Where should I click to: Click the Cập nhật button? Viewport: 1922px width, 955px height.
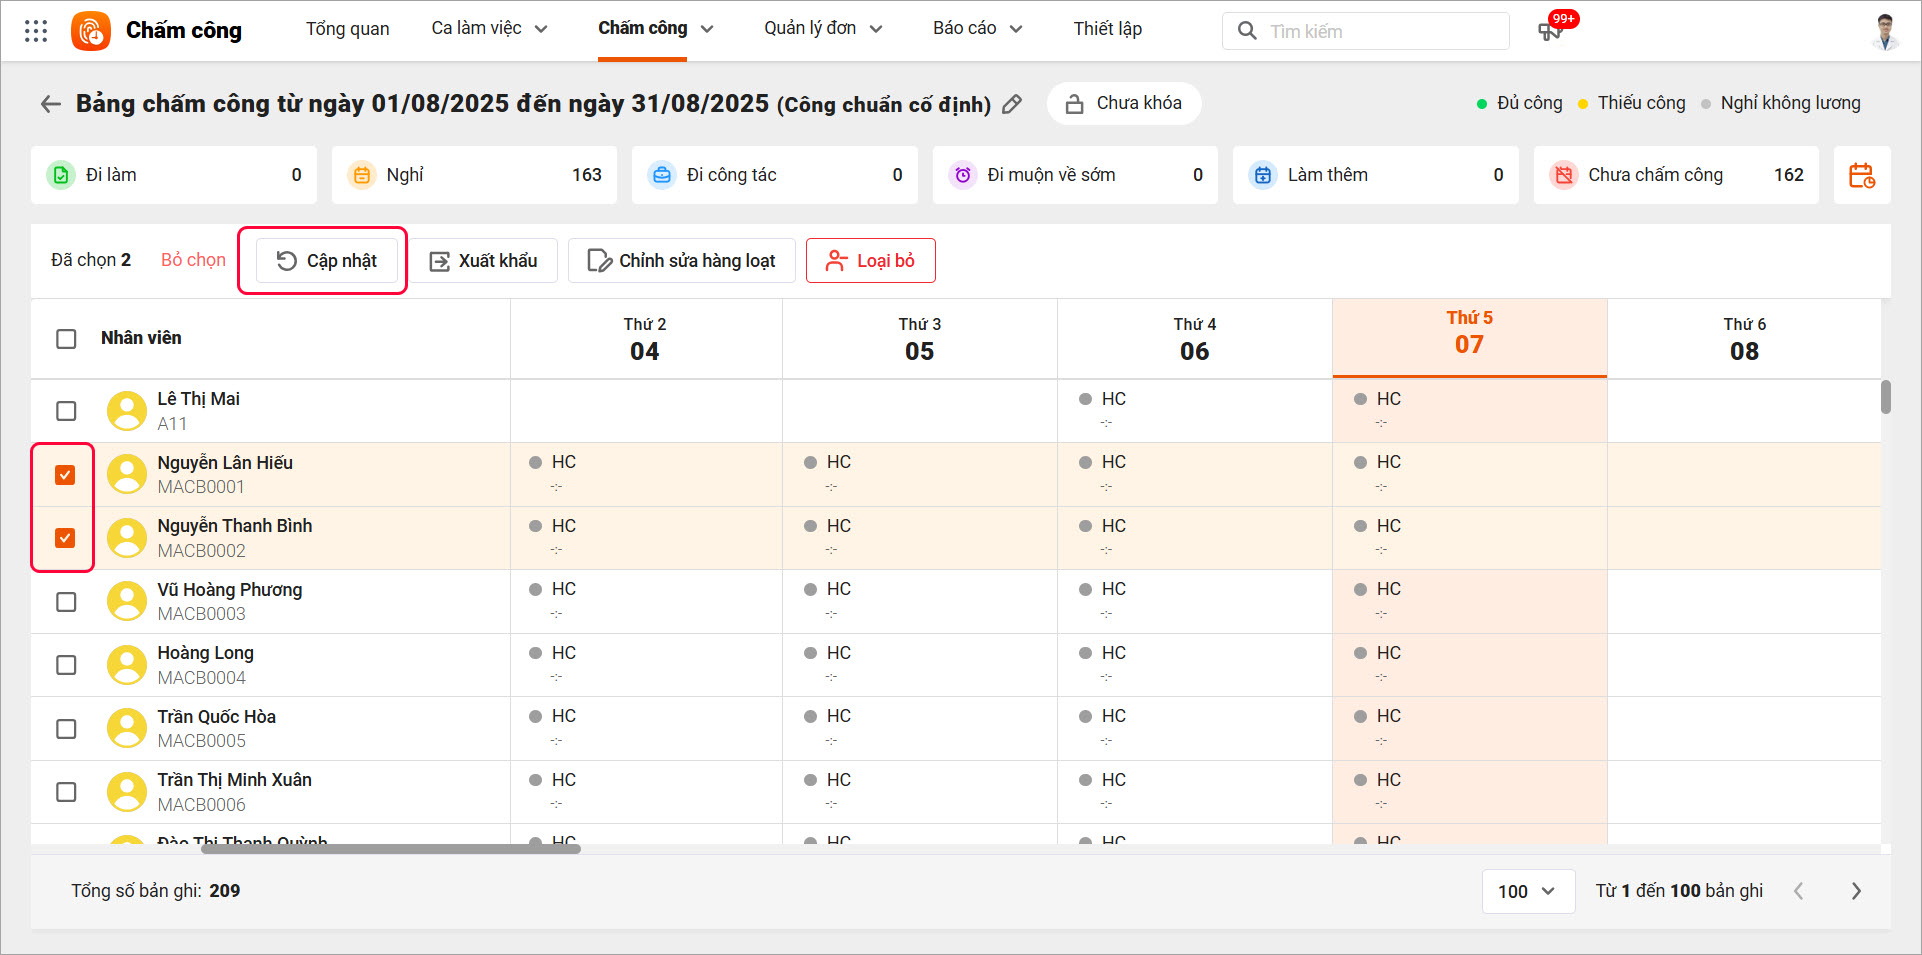click(327, 261)
